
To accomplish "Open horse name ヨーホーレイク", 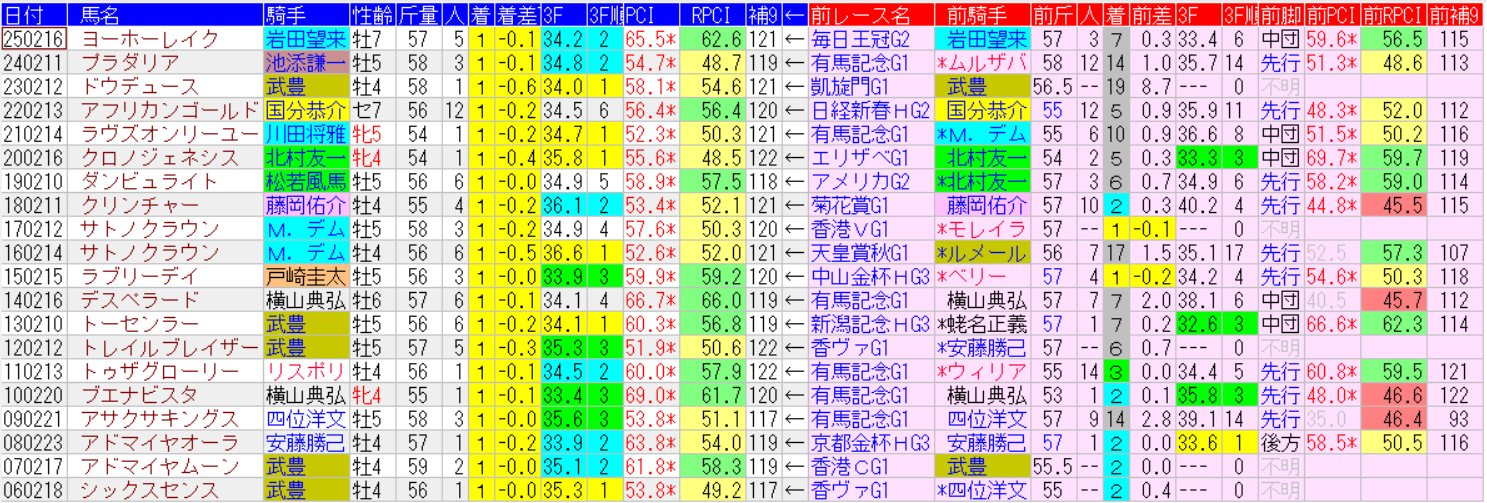I will coord(150,39).
